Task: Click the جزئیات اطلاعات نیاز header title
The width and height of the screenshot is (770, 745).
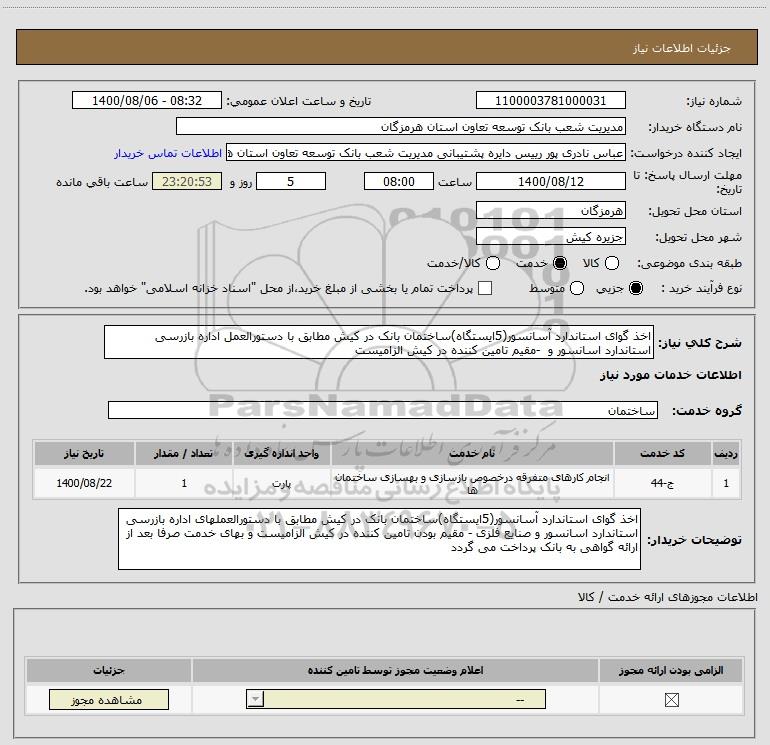Action: [x=682, y=48]
